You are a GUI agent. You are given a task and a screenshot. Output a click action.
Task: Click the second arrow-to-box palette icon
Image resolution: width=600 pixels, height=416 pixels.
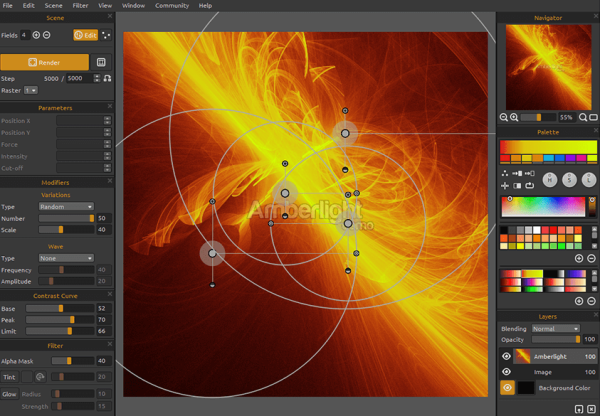[530, 173]
